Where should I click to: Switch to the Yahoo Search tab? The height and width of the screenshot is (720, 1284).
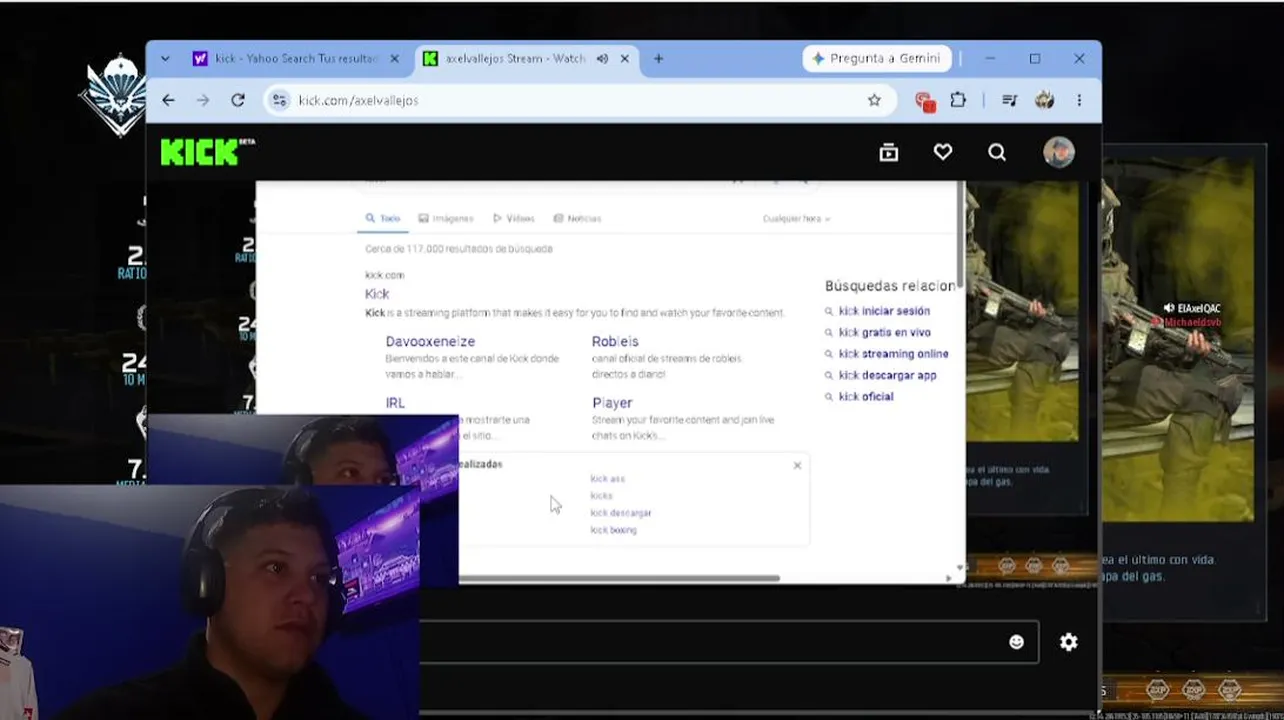(x=295, y=59)
